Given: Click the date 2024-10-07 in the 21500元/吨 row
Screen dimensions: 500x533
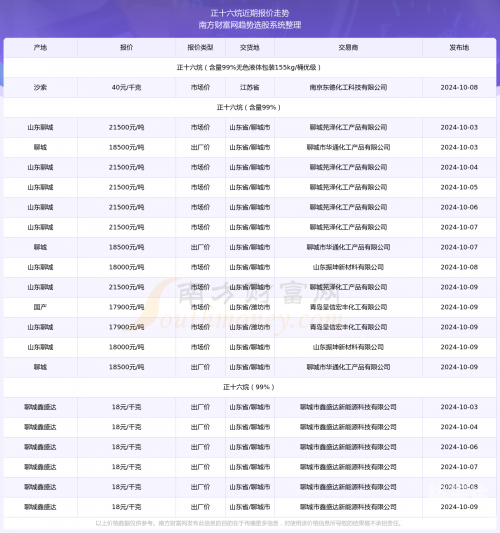Looking at the screenshot, I should point(459,227).
